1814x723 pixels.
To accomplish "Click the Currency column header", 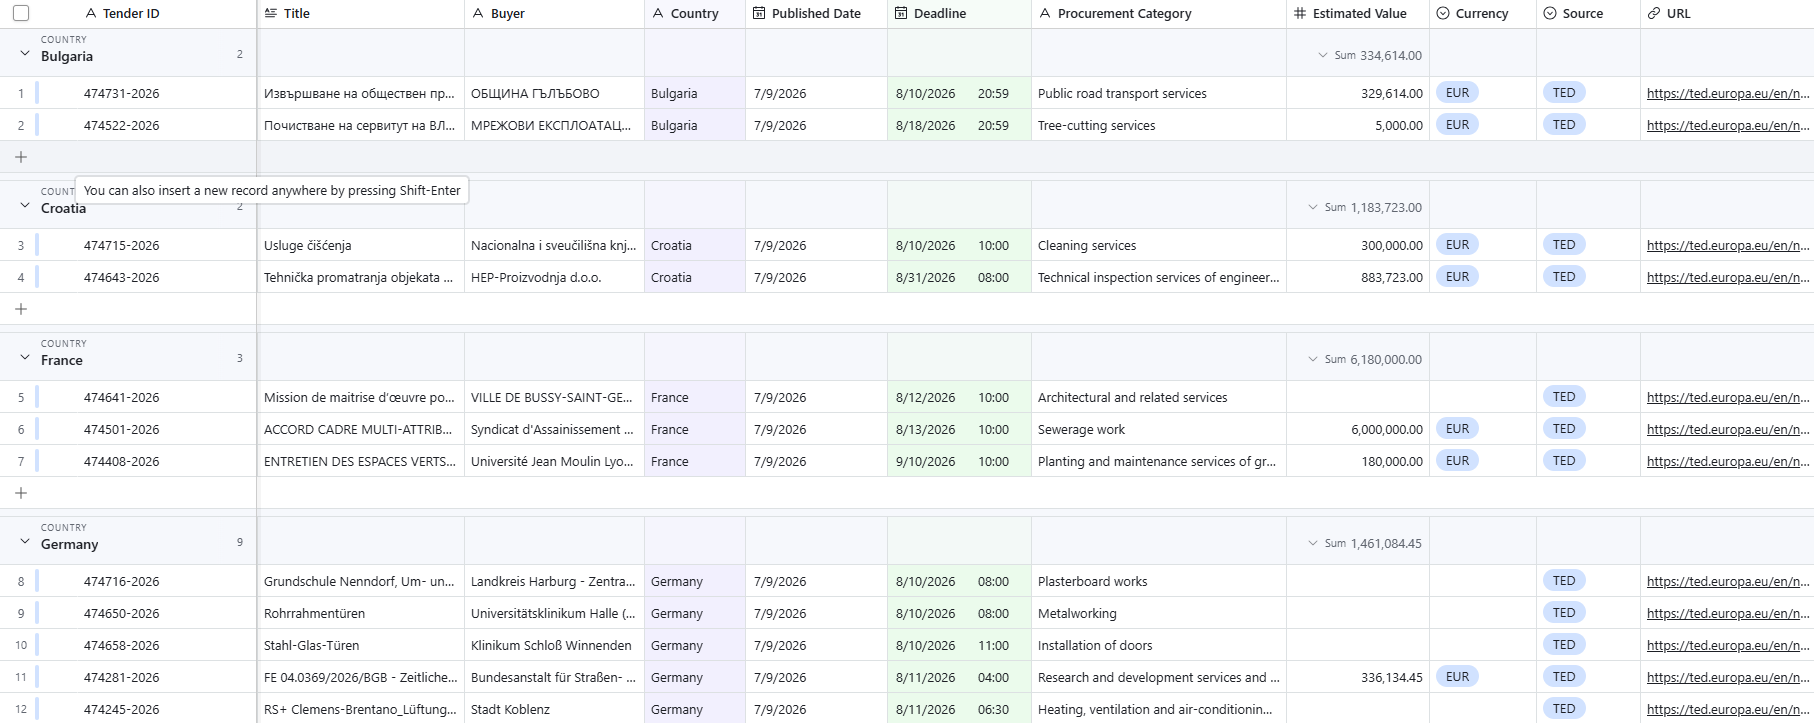I will pyautogui.click(x=1483, y=14).
